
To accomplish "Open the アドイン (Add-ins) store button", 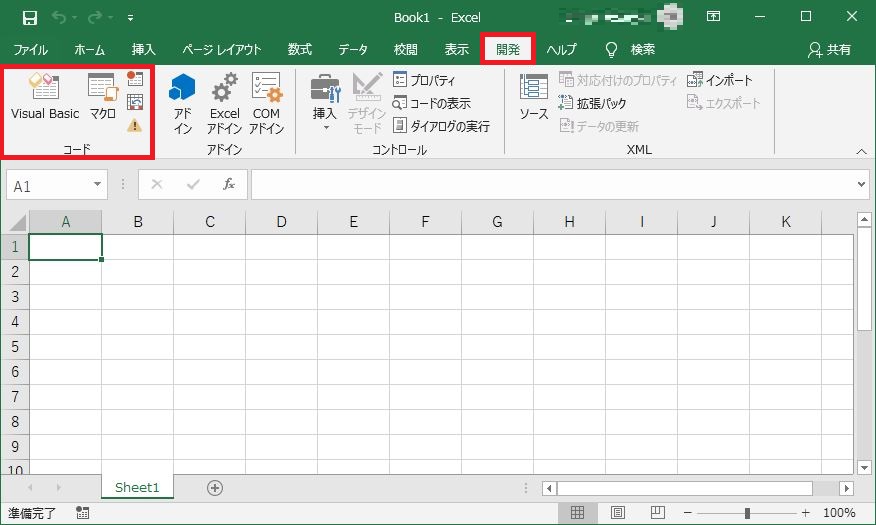I will tap(182, 104).
